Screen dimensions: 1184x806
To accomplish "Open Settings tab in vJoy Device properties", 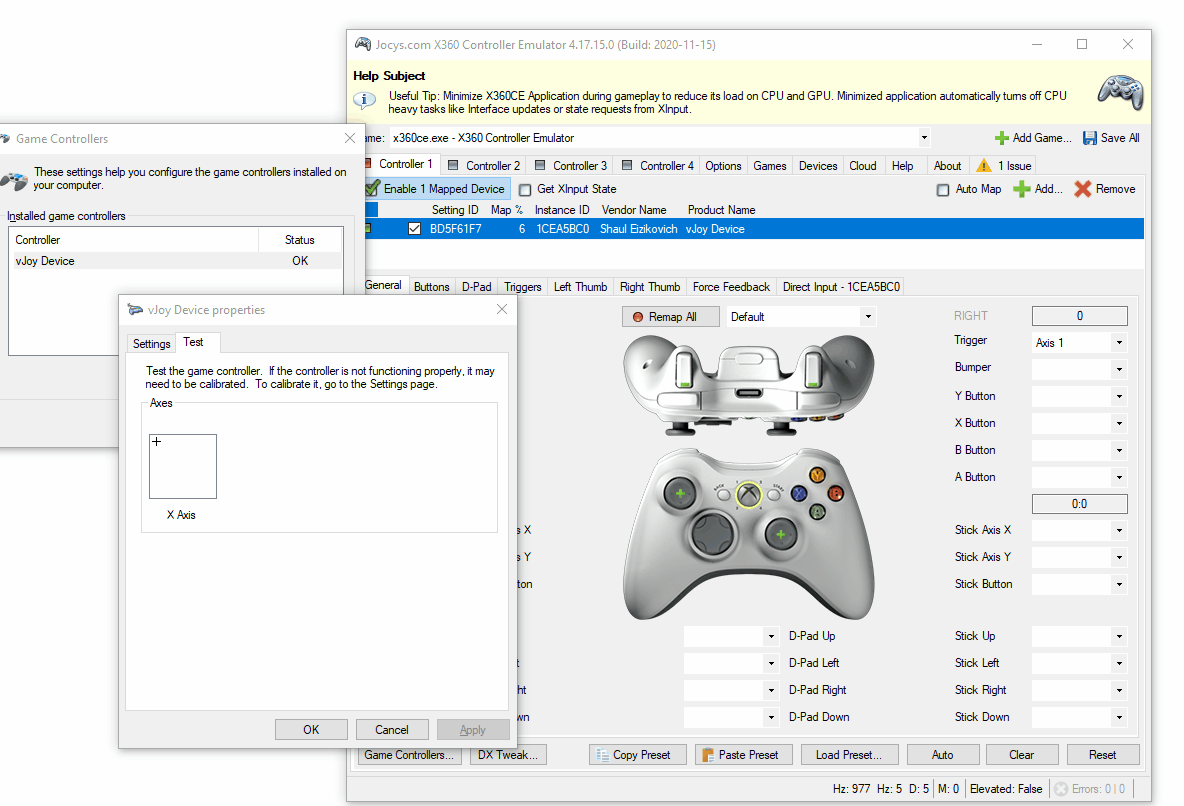I will [x=152, y=344].
